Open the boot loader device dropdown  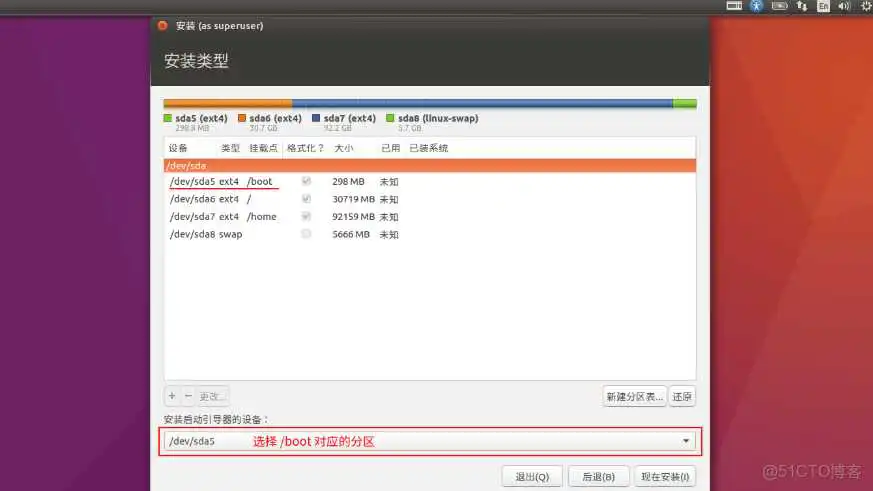point(430,441)
